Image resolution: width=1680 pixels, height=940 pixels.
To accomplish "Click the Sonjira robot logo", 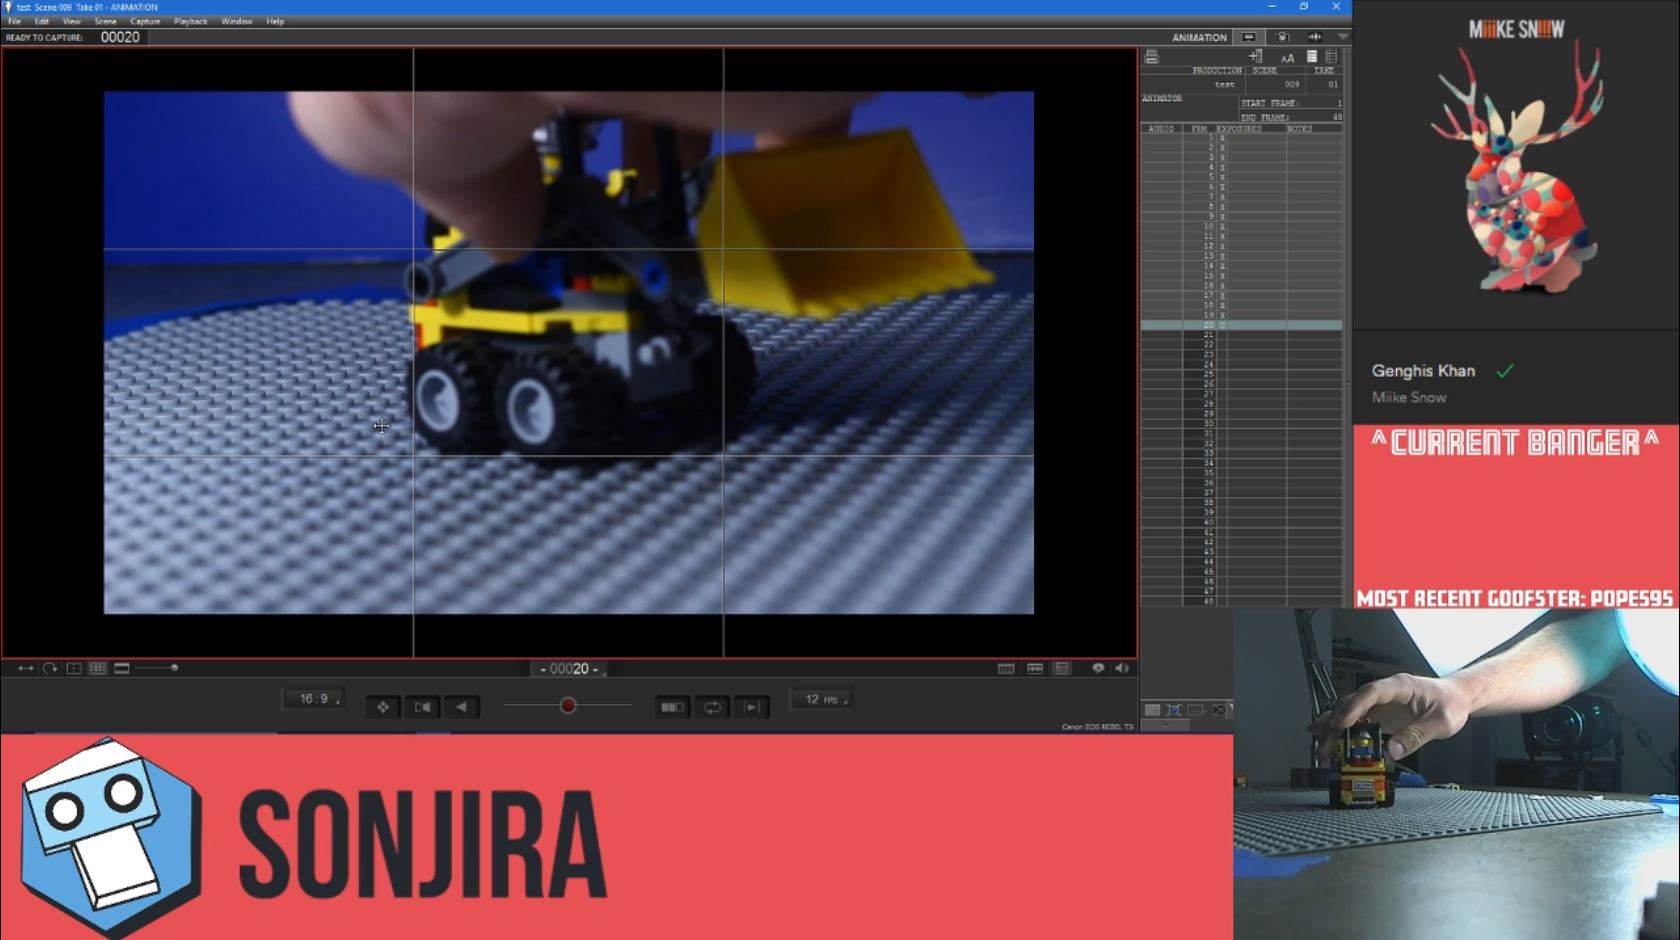I will (x=110, y=838).
